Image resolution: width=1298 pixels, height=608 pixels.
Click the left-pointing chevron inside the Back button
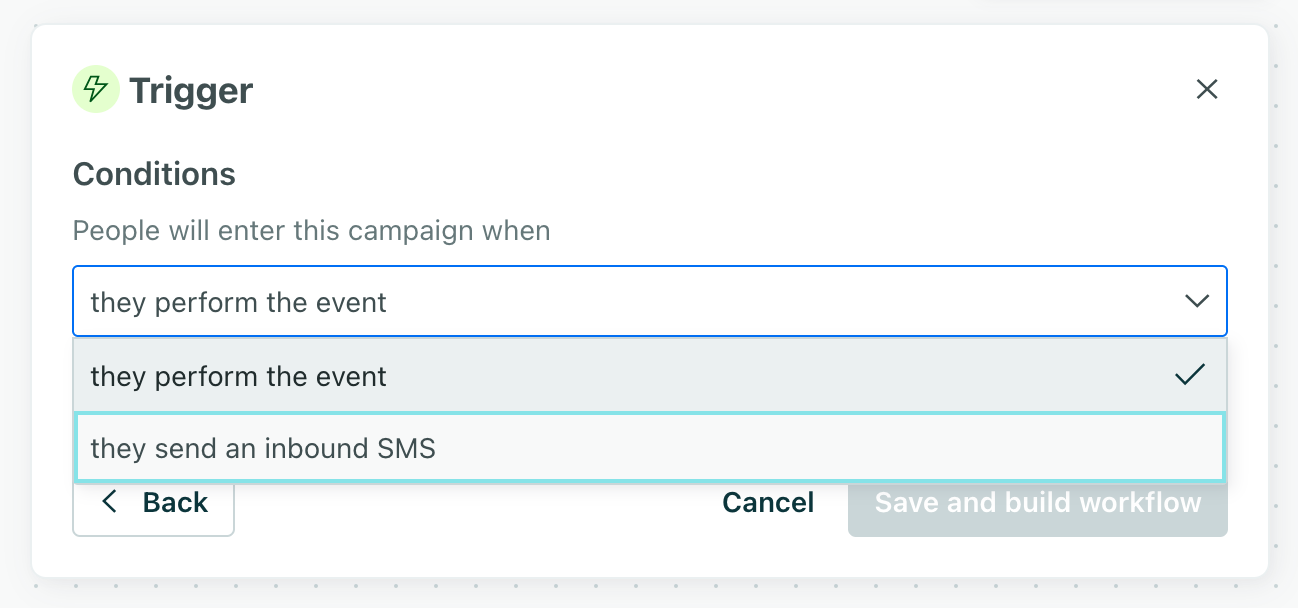click(110, 502)
